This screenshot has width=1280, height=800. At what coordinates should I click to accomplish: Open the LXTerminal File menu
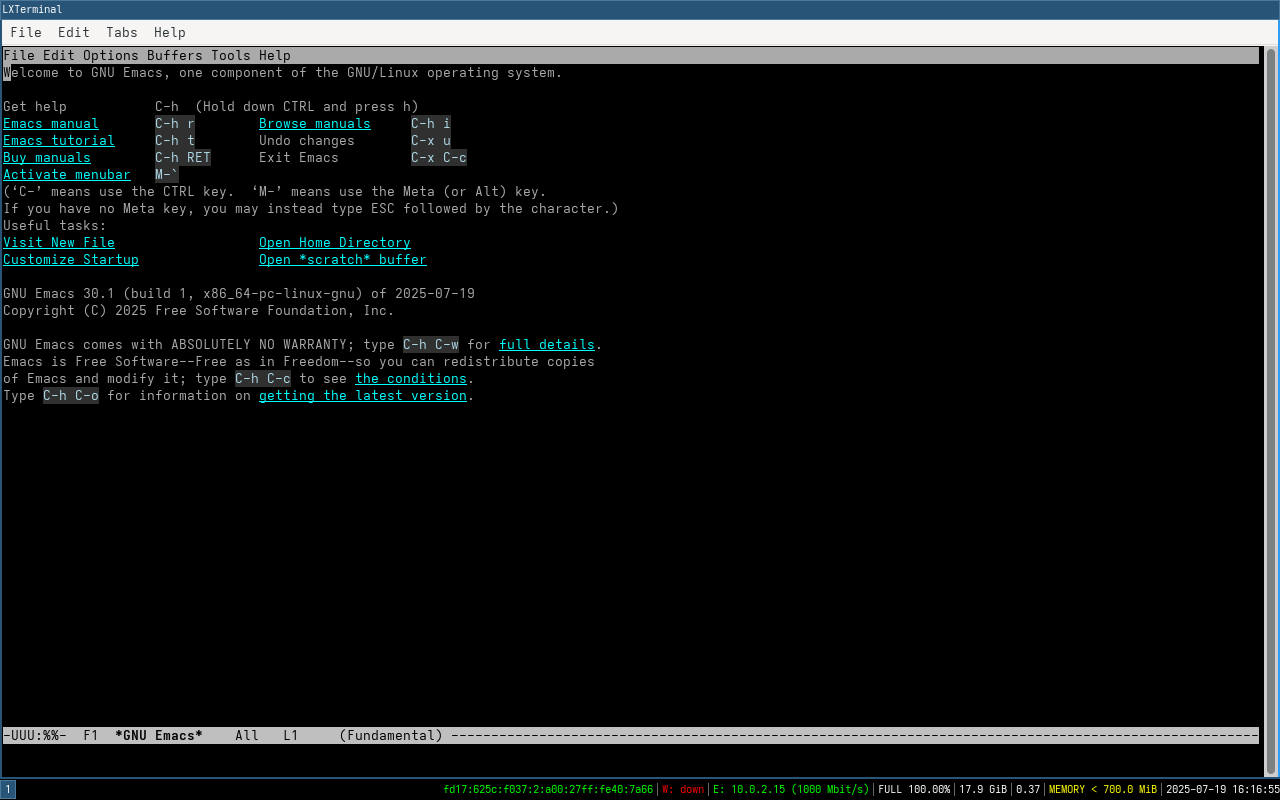click(26, 33)
